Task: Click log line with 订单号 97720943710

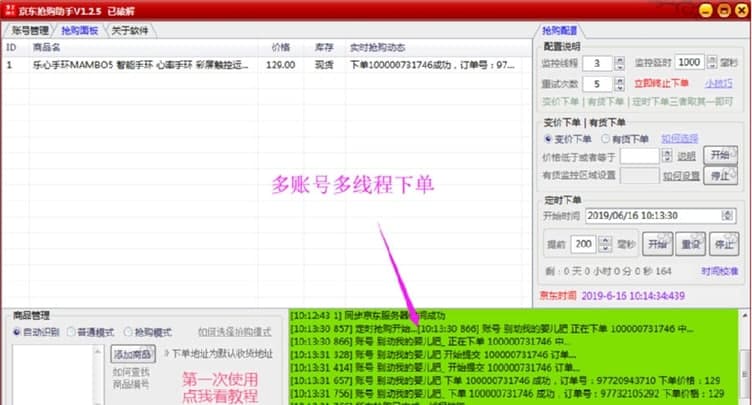Action: pyautogui.click(x=507, y=381)
